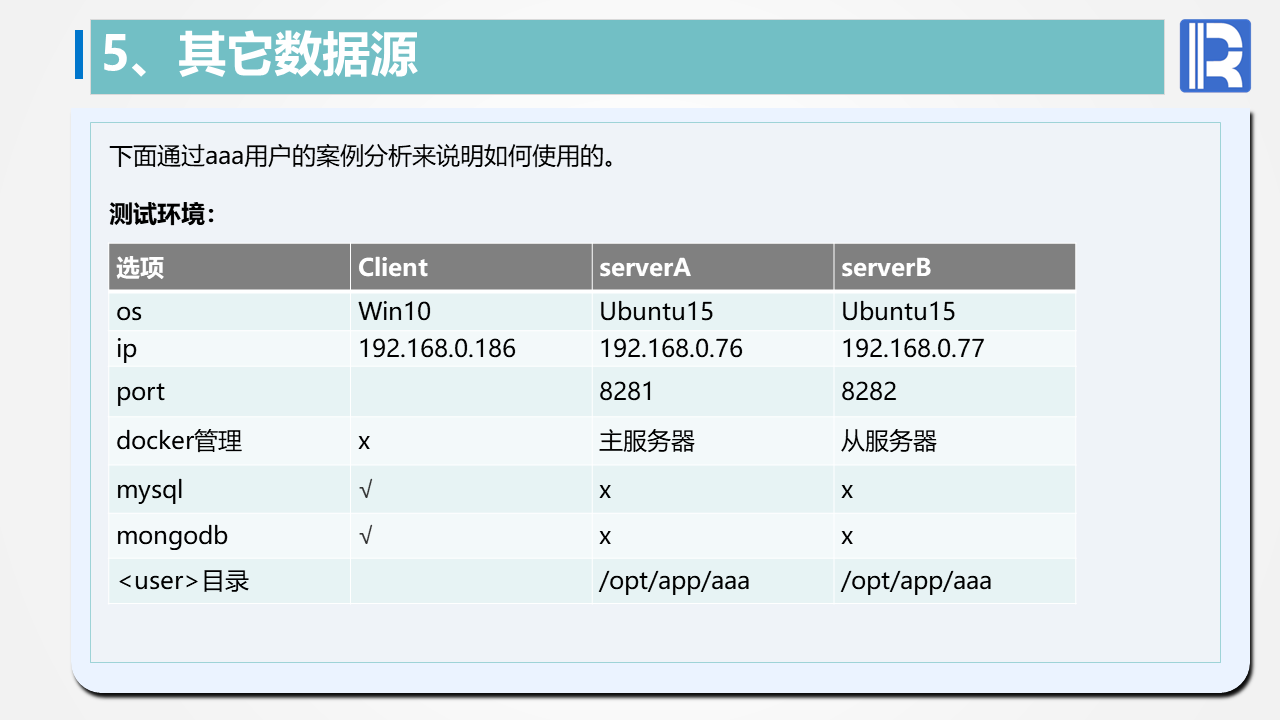Select the port 8281 cell
Image resolution: width=1280 pixels, height=720 pixels.
pyautogui.click(x=626, y=391)
